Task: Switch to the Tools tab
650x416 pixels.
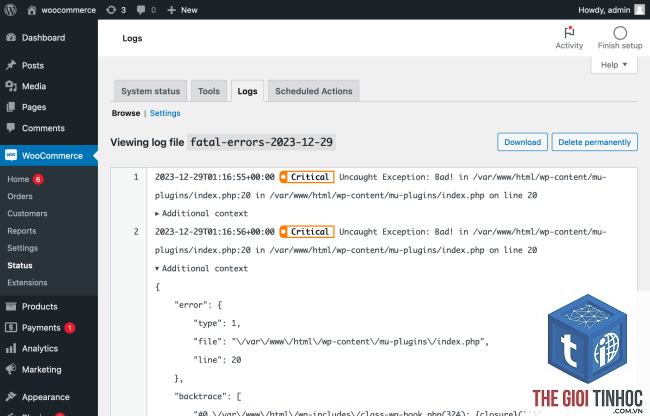Action: [x=209, y=91]
